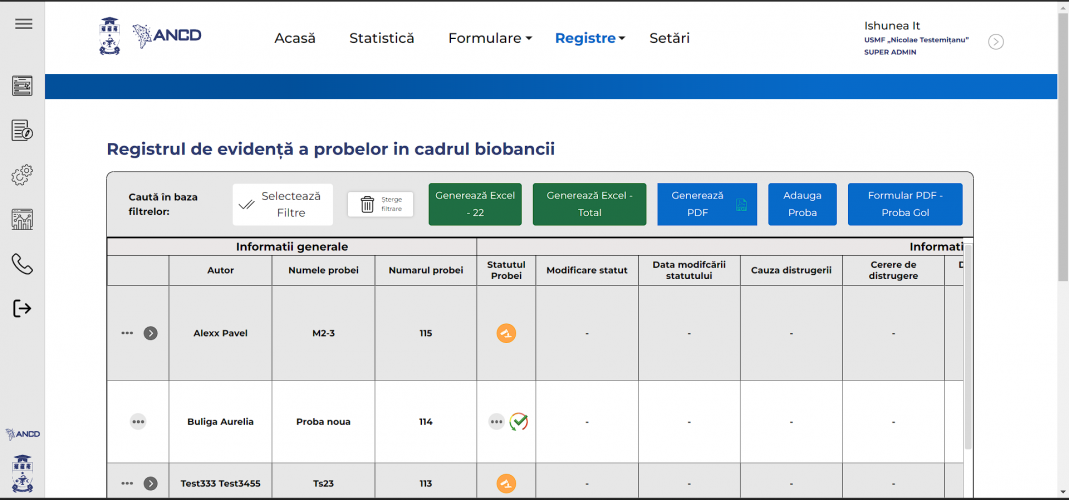Screen dimensions: 1069x500
Task: Click the Generează PDF button
Action: pyautogui.click(x=707, y=204)
